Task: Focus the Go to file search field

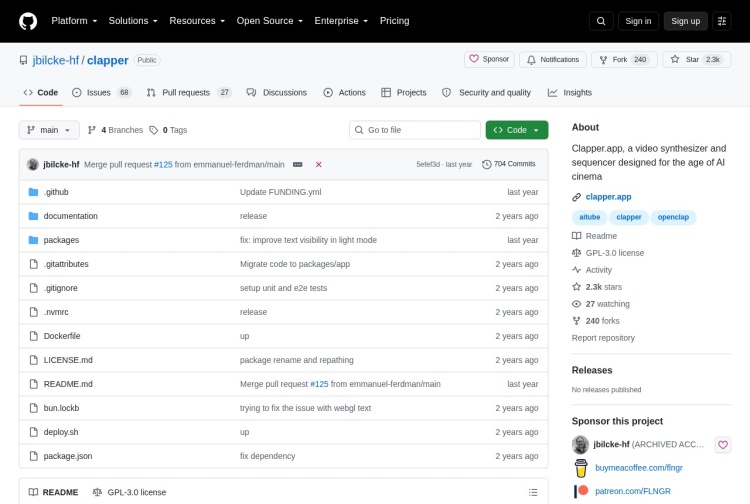Action: click(415, 130)
